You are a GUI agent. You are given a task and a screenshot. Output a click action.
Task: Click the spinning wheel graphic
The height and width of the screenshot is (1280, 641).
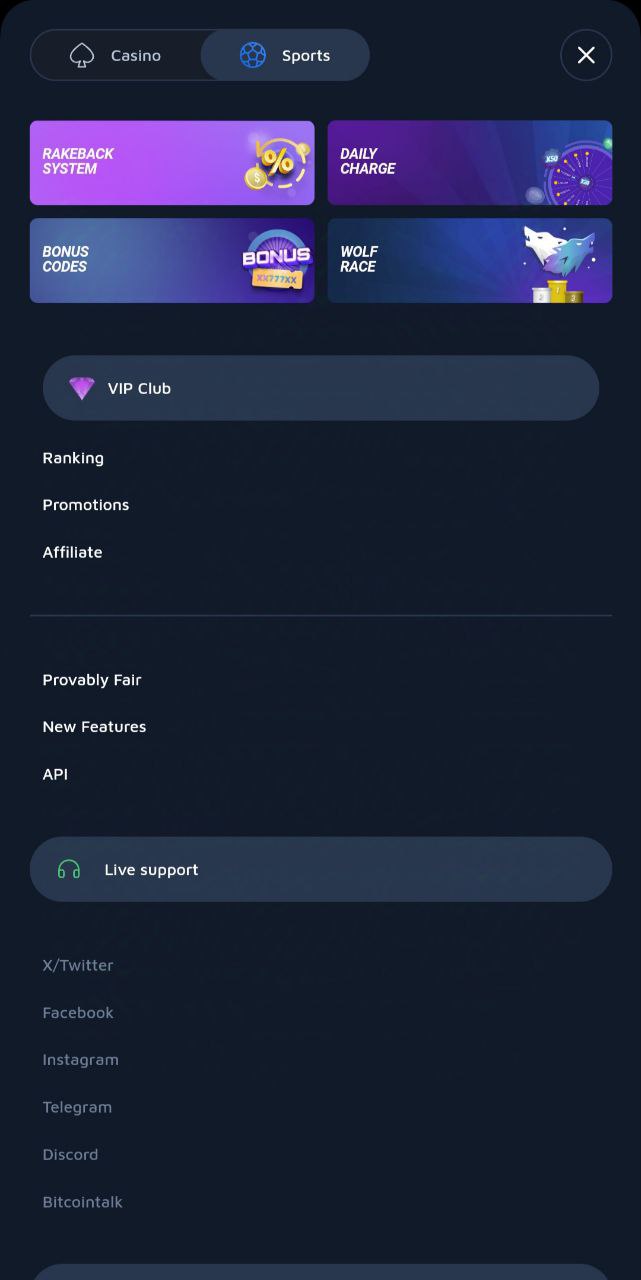point(577,174)
